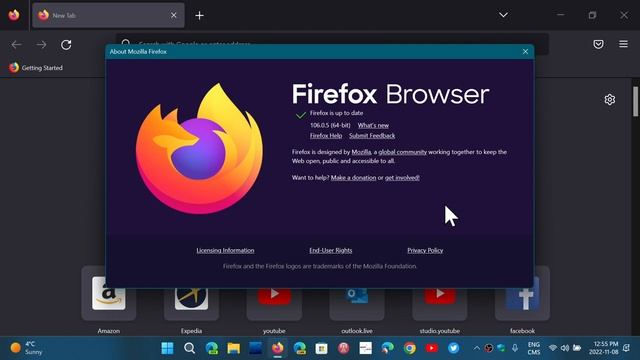Open the Mozilla link in the description

pyautogui.click(x=361, y=152)
